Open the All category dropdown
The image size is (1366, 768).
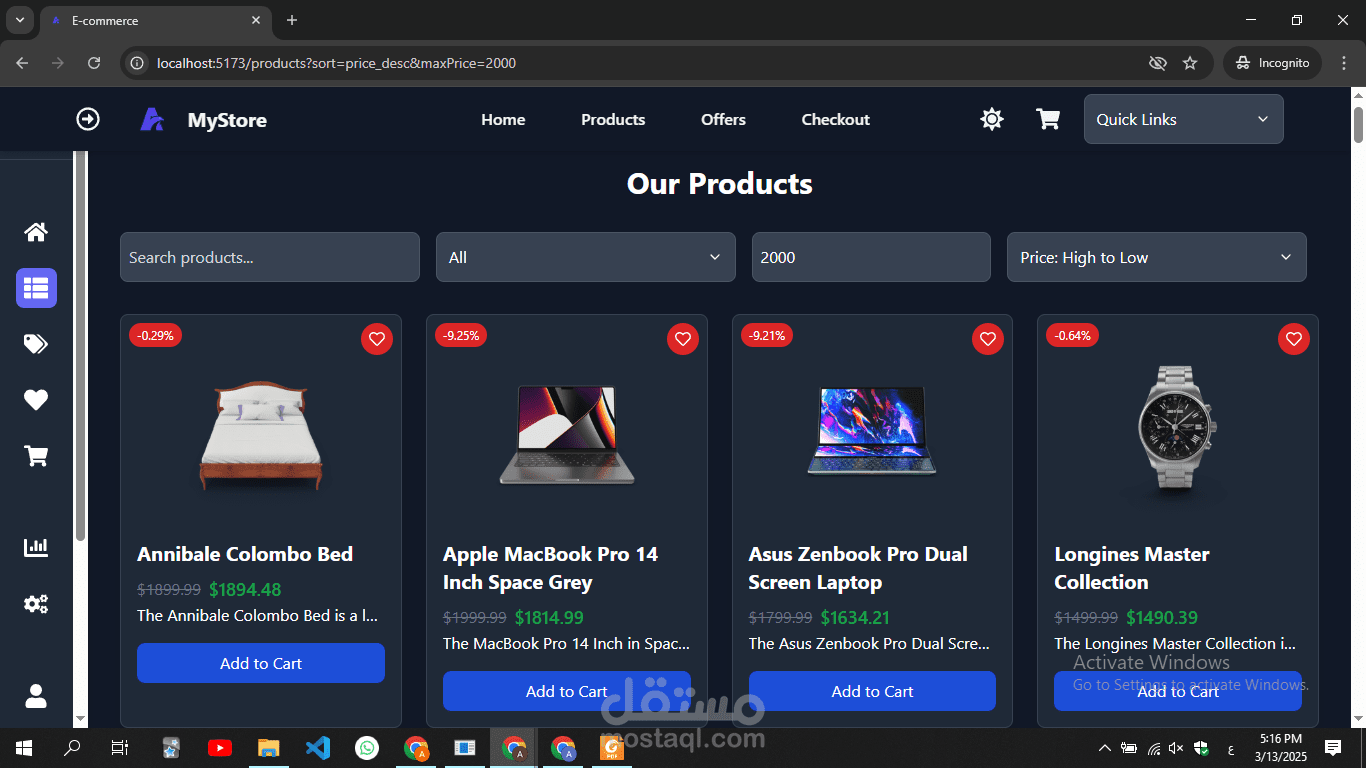(x=586, y=257)
